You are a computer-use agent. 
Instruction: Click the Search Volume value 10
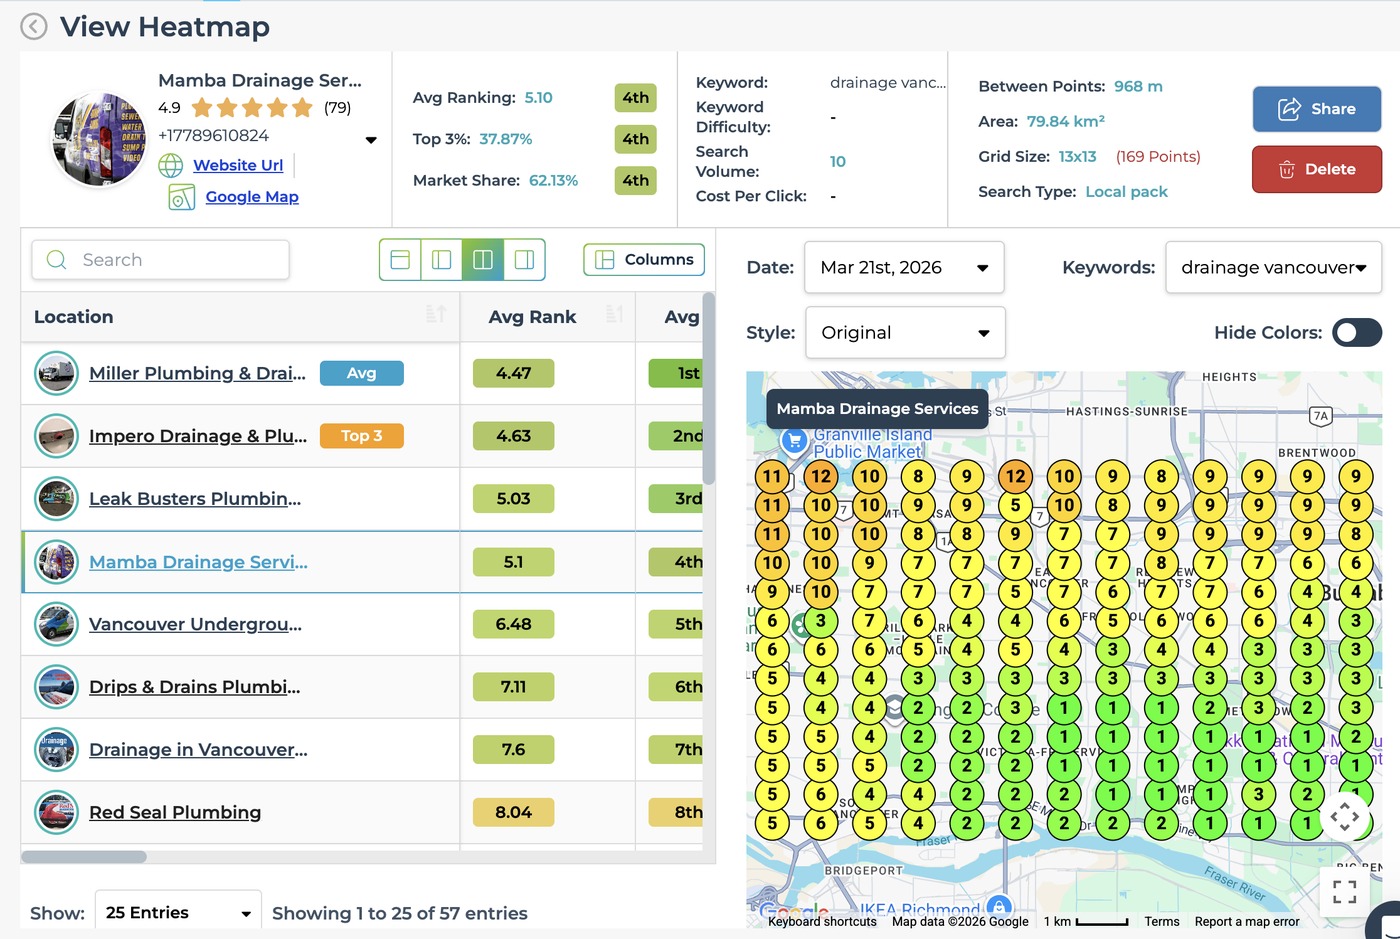tap(838, 162)
